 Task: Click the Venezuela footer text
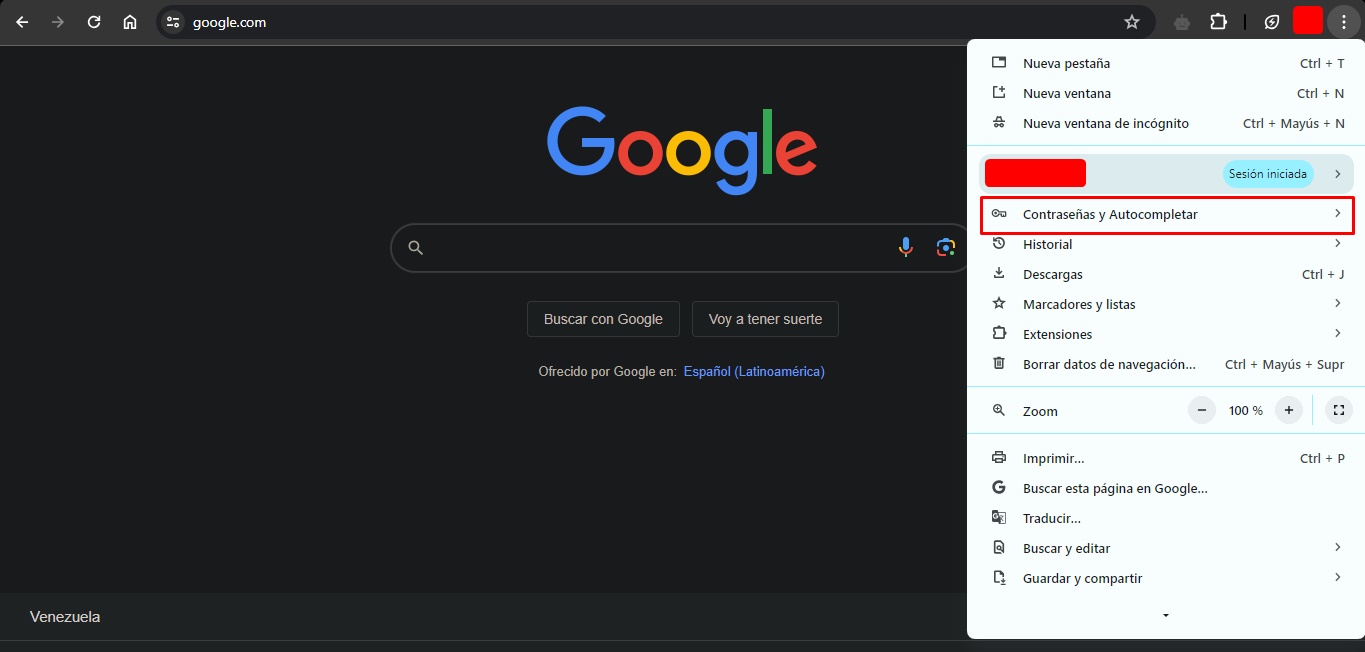[65, 617]
